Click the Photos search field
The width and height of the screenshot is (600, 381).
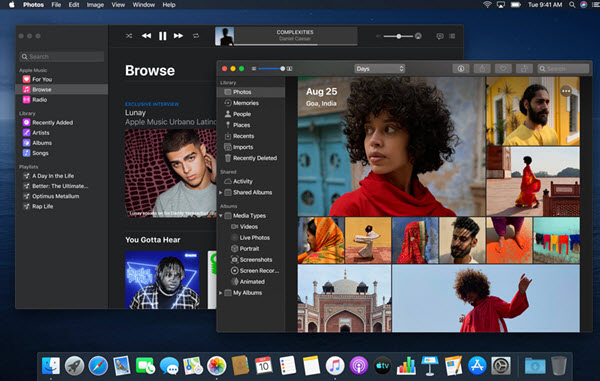coord(563,69)
